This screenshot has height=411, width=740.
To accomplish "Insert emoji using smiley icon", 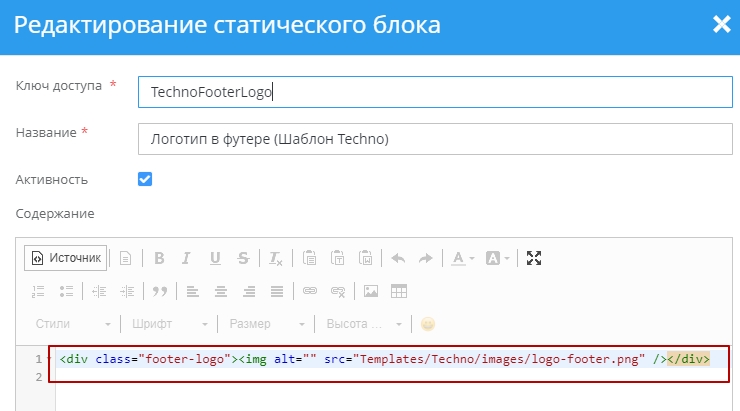I will (428, 324).
